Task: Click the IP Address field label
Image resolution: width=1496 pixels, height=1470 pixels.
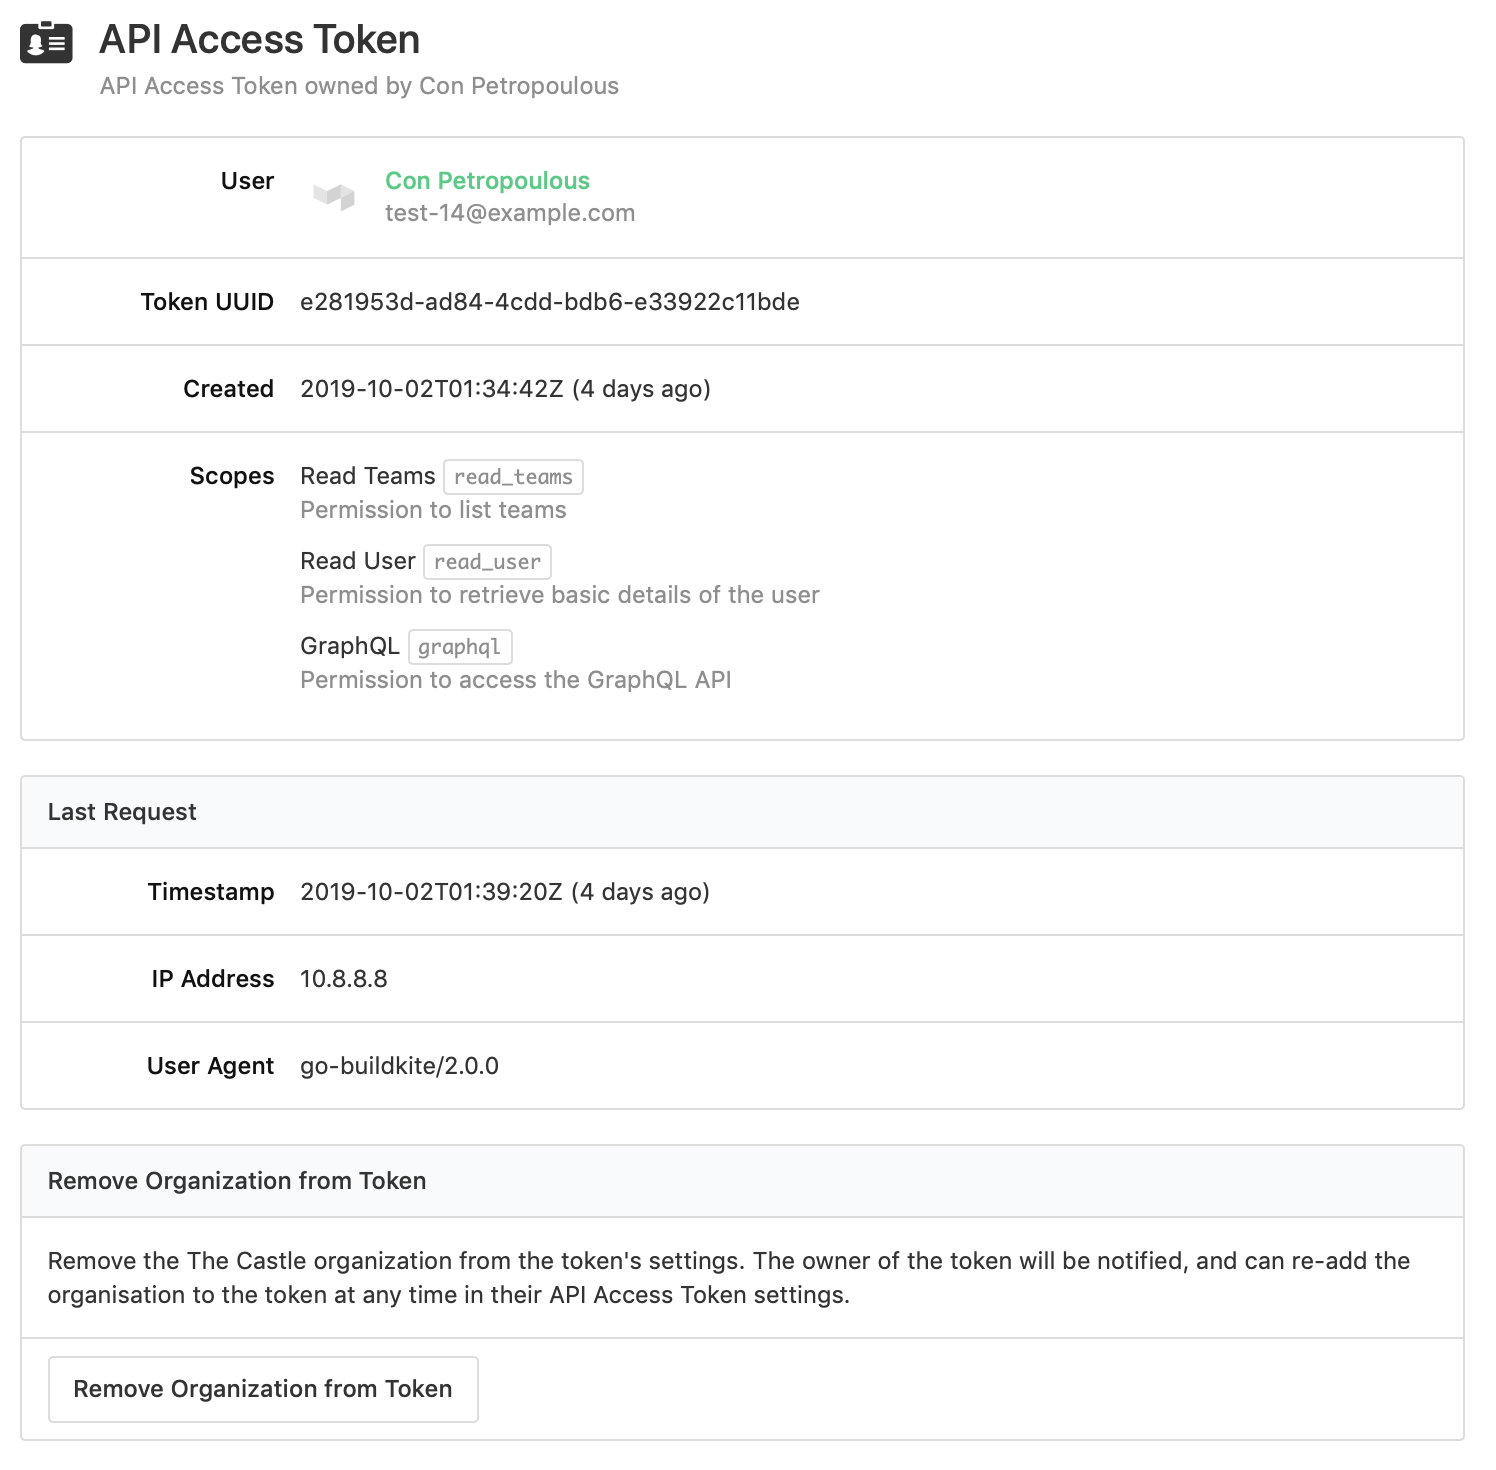Action: pyautogui.click(x=213, y=979)
